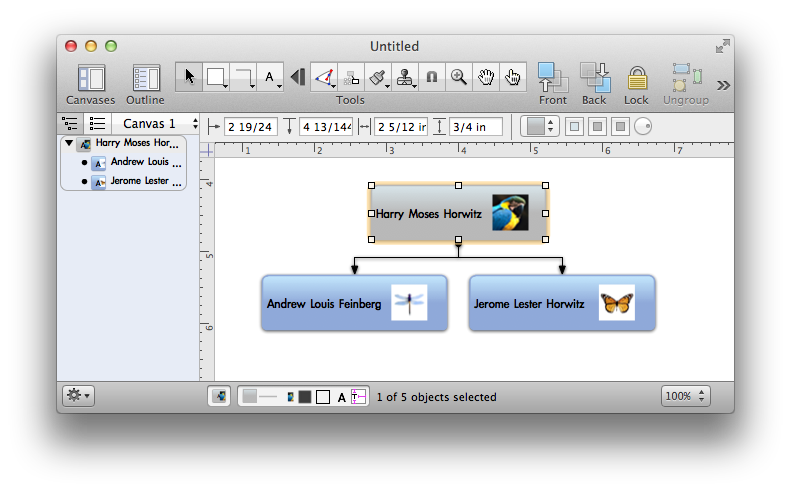Send object to Back
The image size is (791, 492).
point(594,83)
